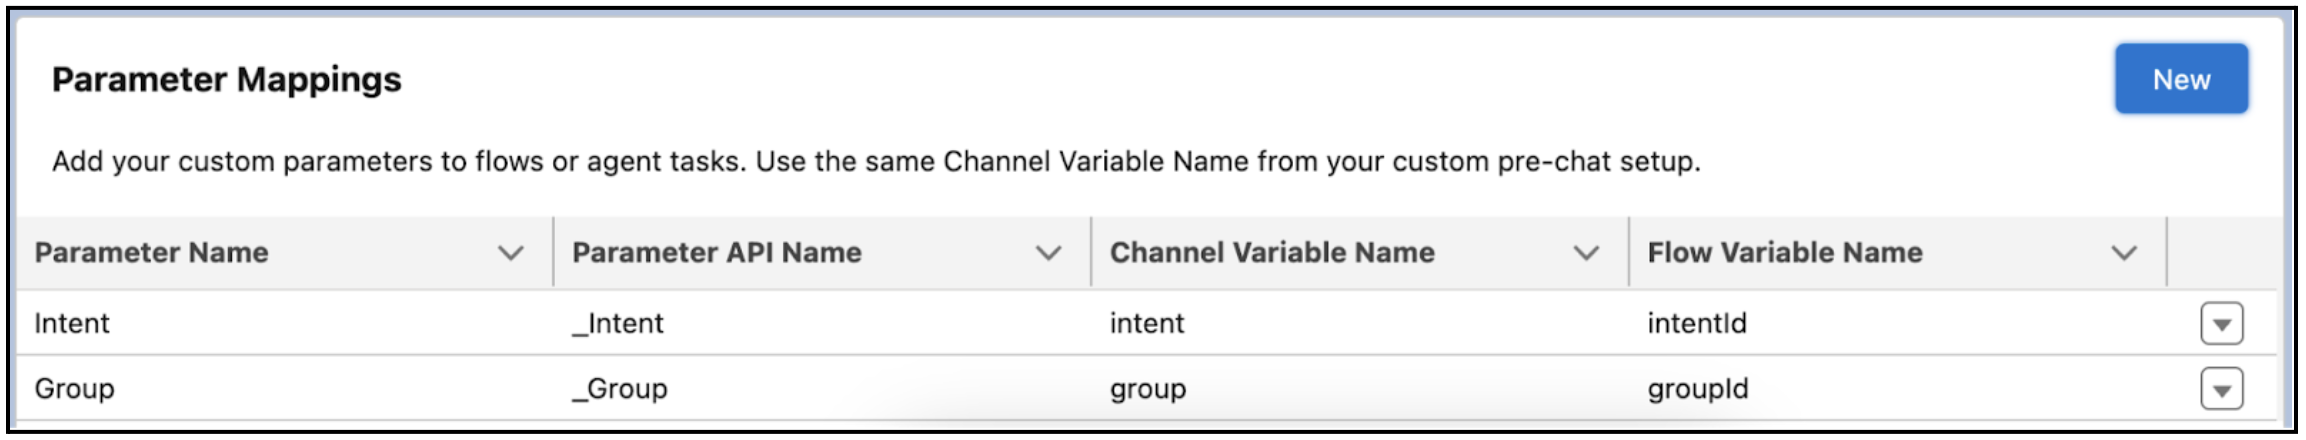
Task: Open the Parameter API Name column chevron
Action: (x=1048, y=253)
